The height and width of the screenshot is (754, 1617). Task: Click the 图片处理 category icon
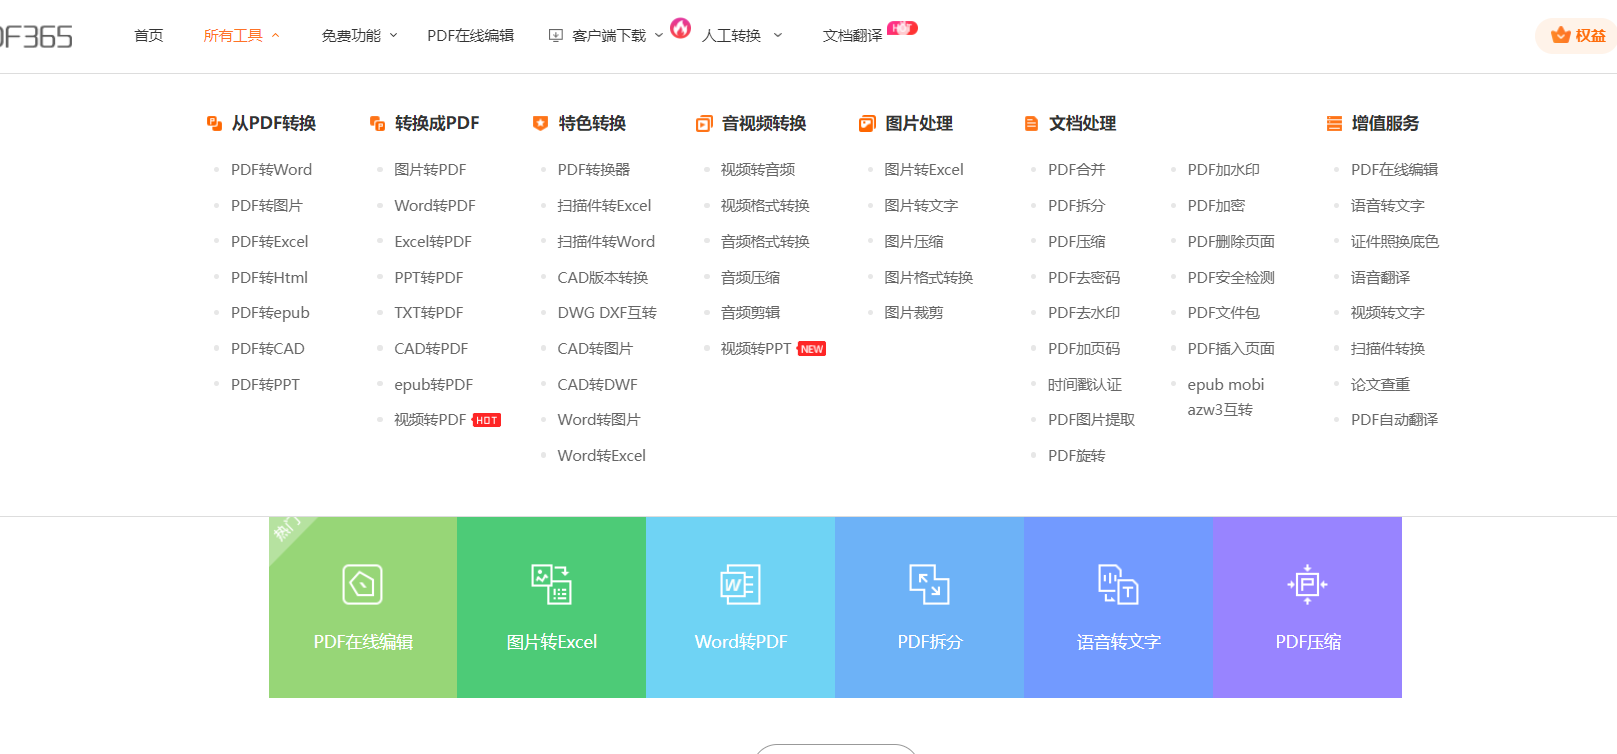pyautogui.click(x=867, y=123)
